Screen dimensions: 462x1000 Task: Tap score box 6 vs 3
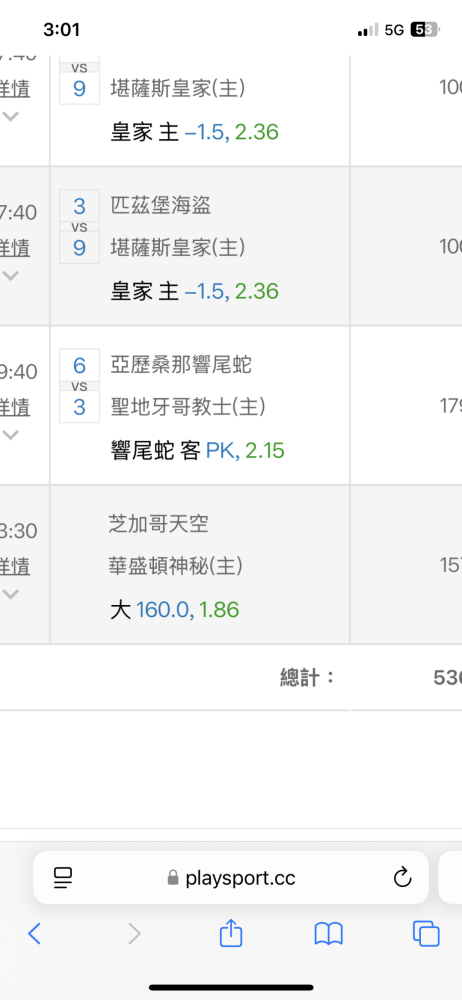[79, 386]
